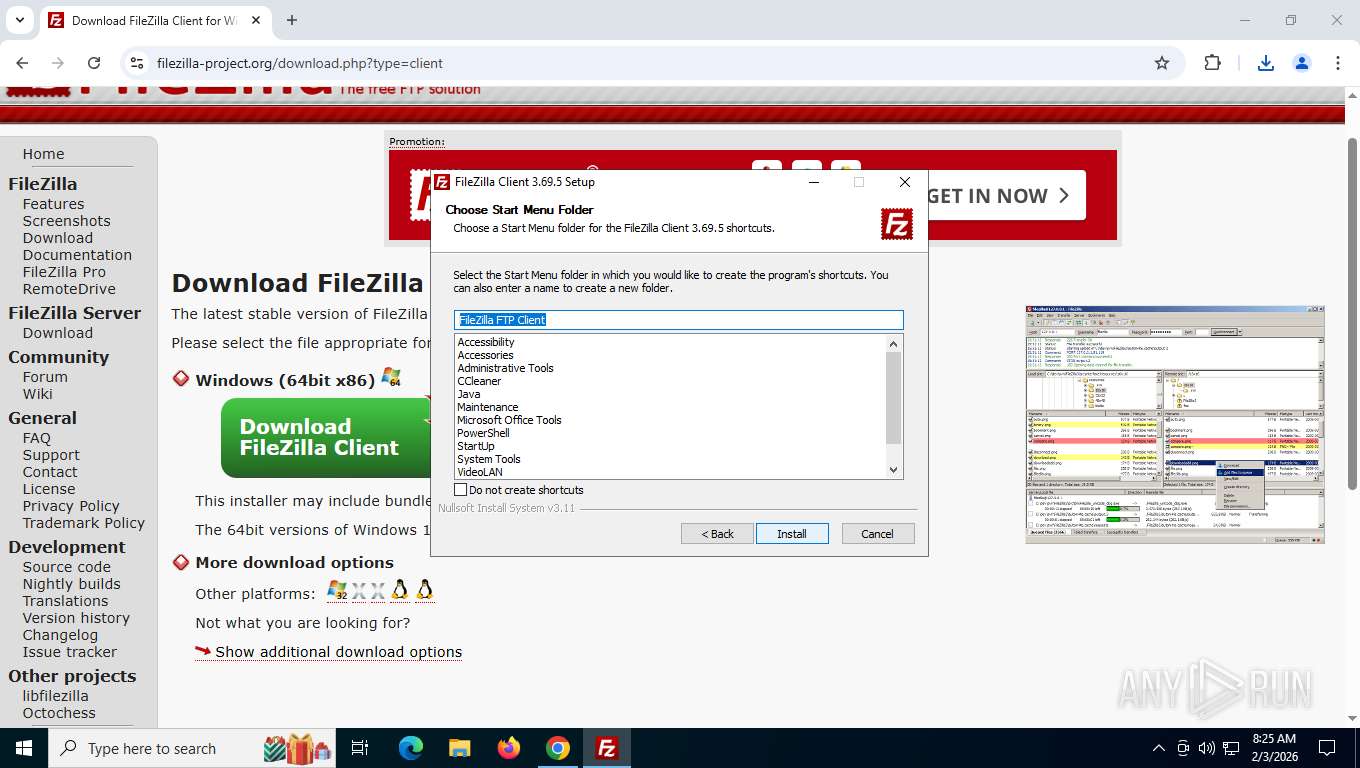1360x768 pixels.
Task: Open Screenshots in the sidebar
Action: [66, 221]
